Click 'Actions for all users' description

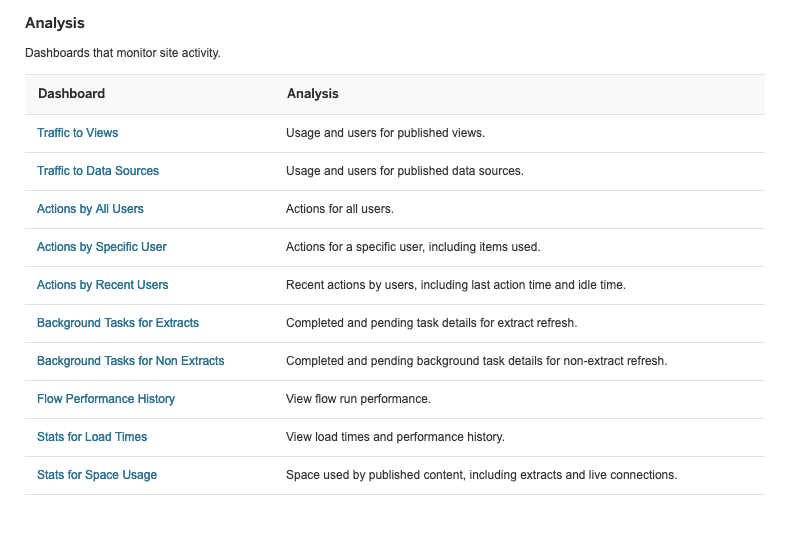(x=340, y=209)
